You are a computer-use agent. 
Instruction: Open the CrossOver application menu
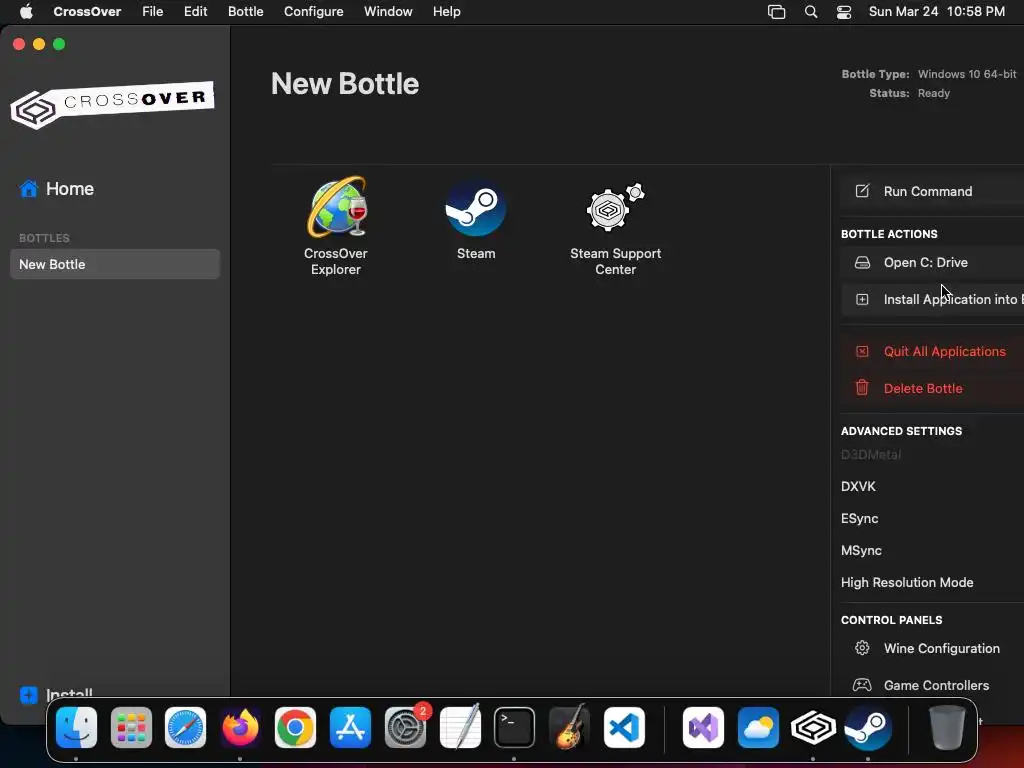click(x=87, y=12)
